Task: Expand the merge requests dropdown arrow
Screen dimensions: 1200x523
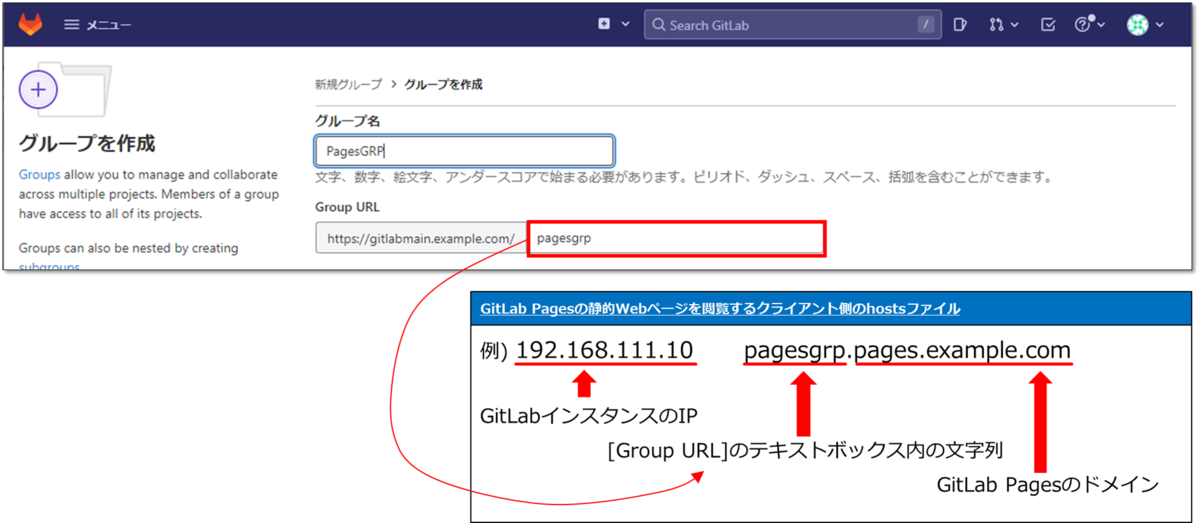Action: coord(1013,25)
